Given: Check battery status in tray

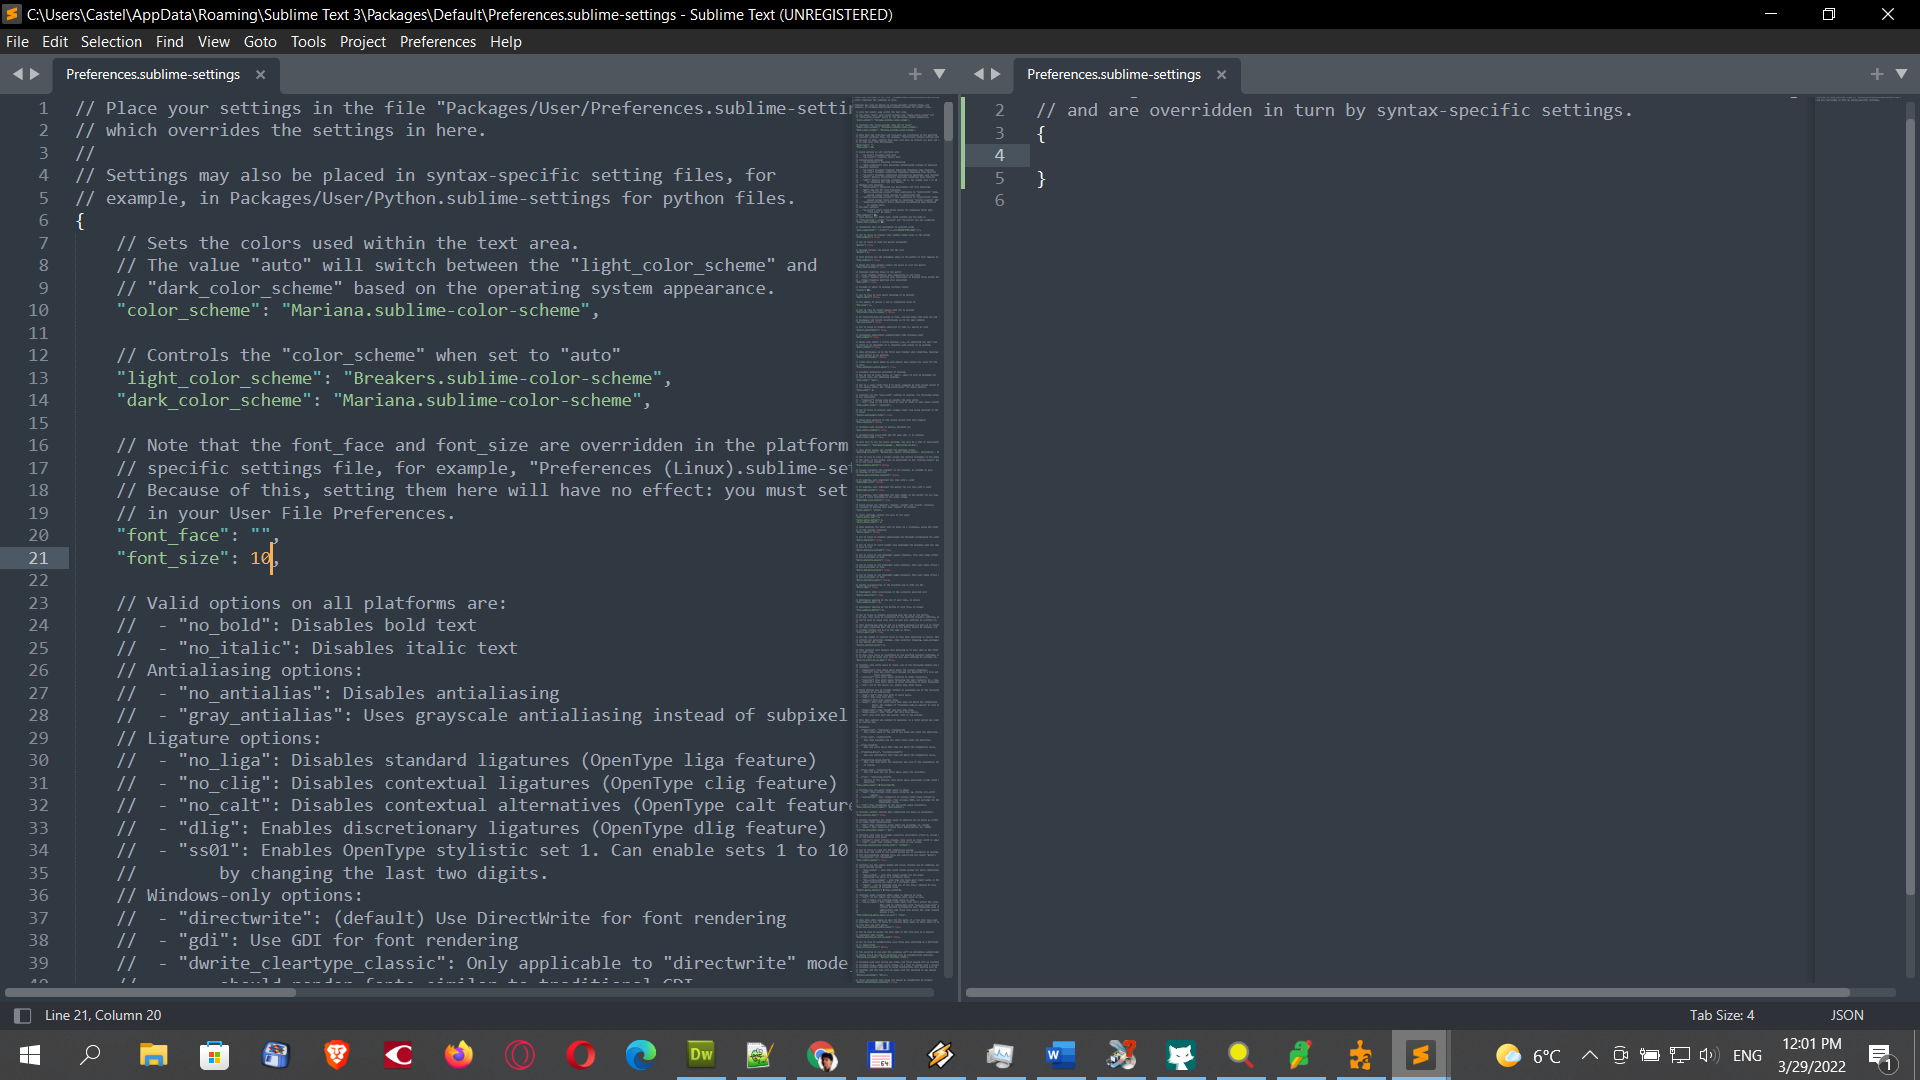Looking at the screenshot, I should click(x=1650, y=1055).
